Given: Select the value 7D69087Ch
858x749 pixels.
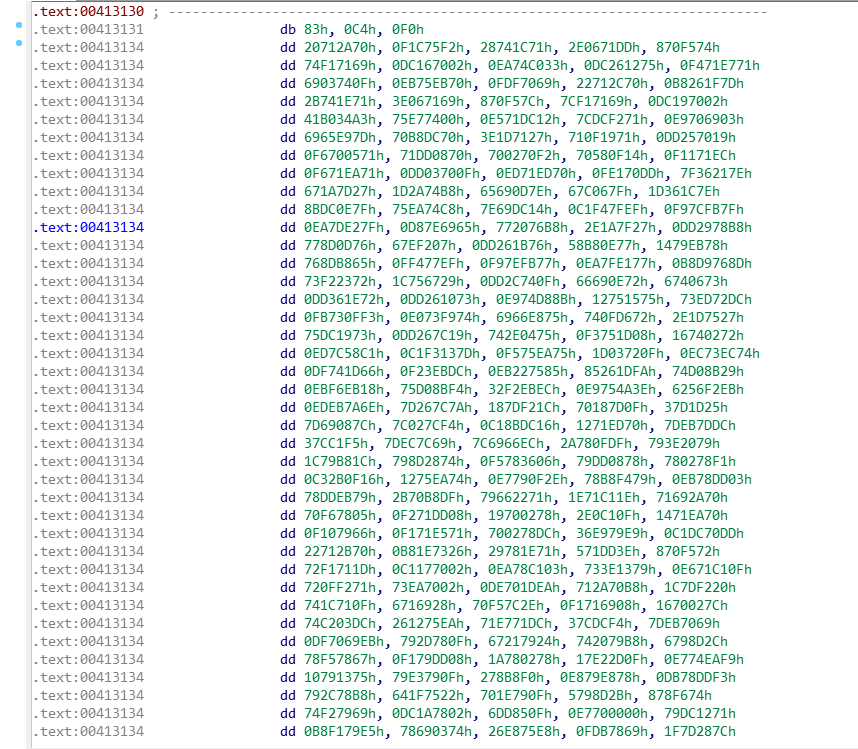Looking at the screenshot, I should pos(340,426).
